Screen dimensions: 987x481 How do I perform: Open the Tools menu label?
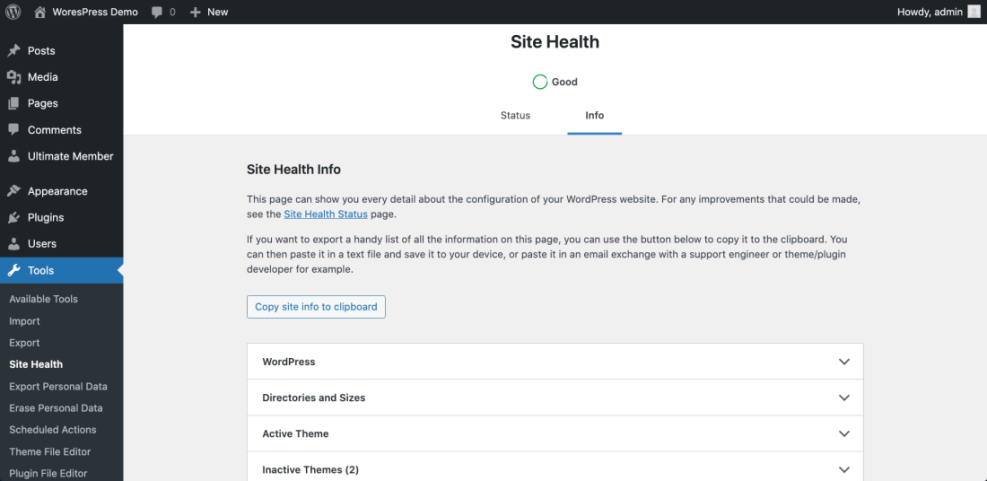[40, 271]
